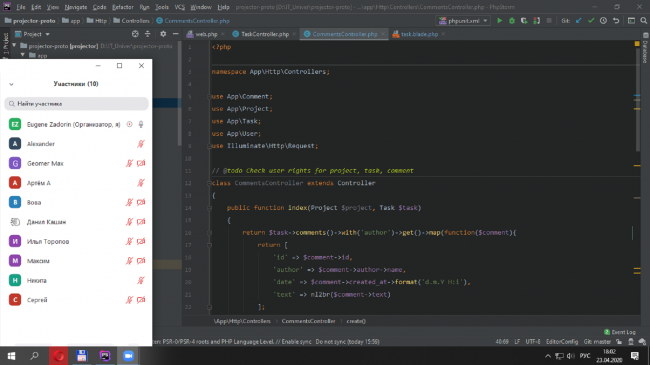650x365 pixels.
Task: Click create() in the bottom breadcrumb
Action: tap(356, 321)
